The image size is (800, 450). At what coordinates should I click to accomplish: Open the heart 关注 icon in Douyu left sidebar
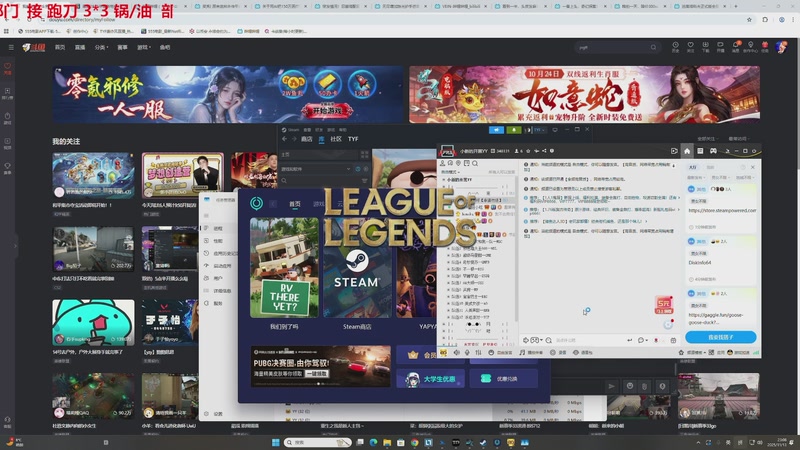(7, 68)
